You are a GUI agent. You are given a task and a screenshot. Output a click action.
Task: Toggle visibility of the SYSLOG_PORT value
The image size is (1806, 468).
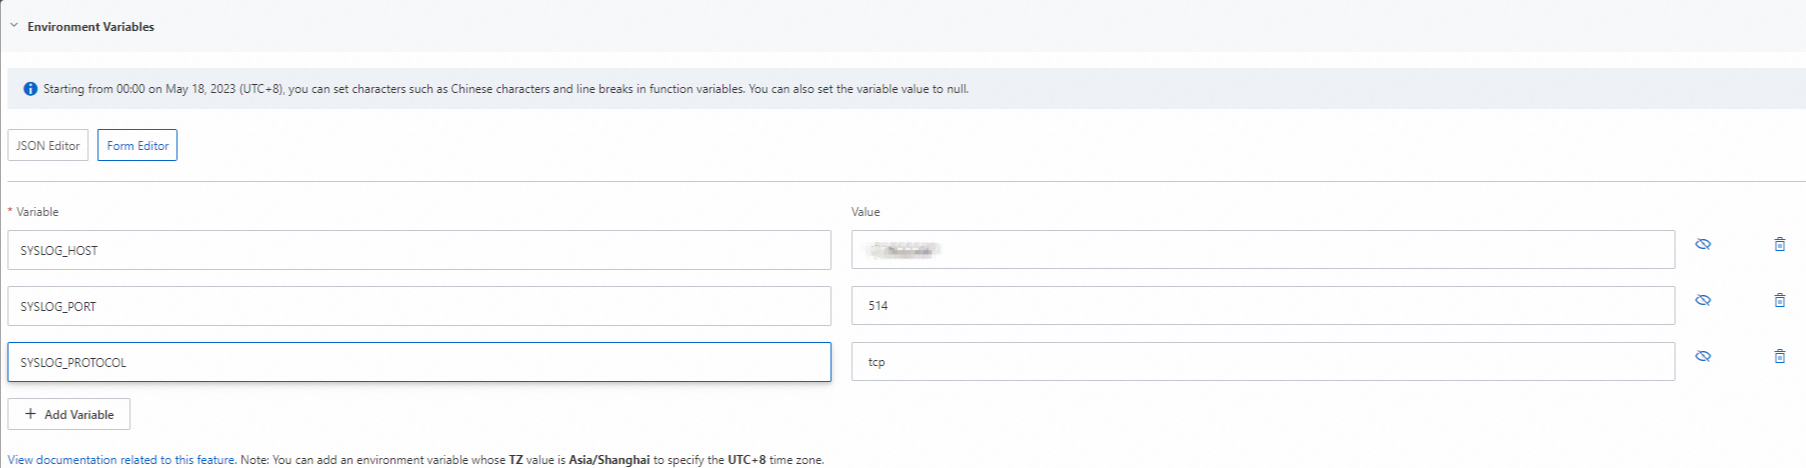[1703, 300]
